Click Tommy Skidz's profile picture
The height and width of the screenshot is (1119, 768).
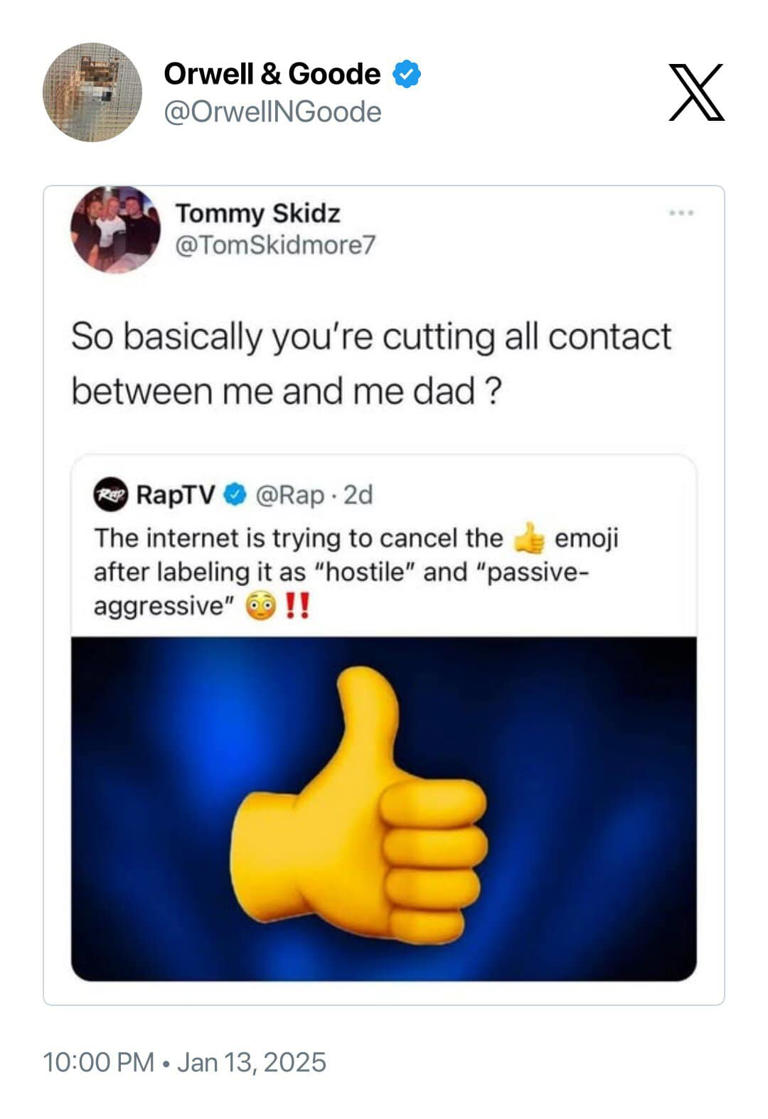[117, 230]
